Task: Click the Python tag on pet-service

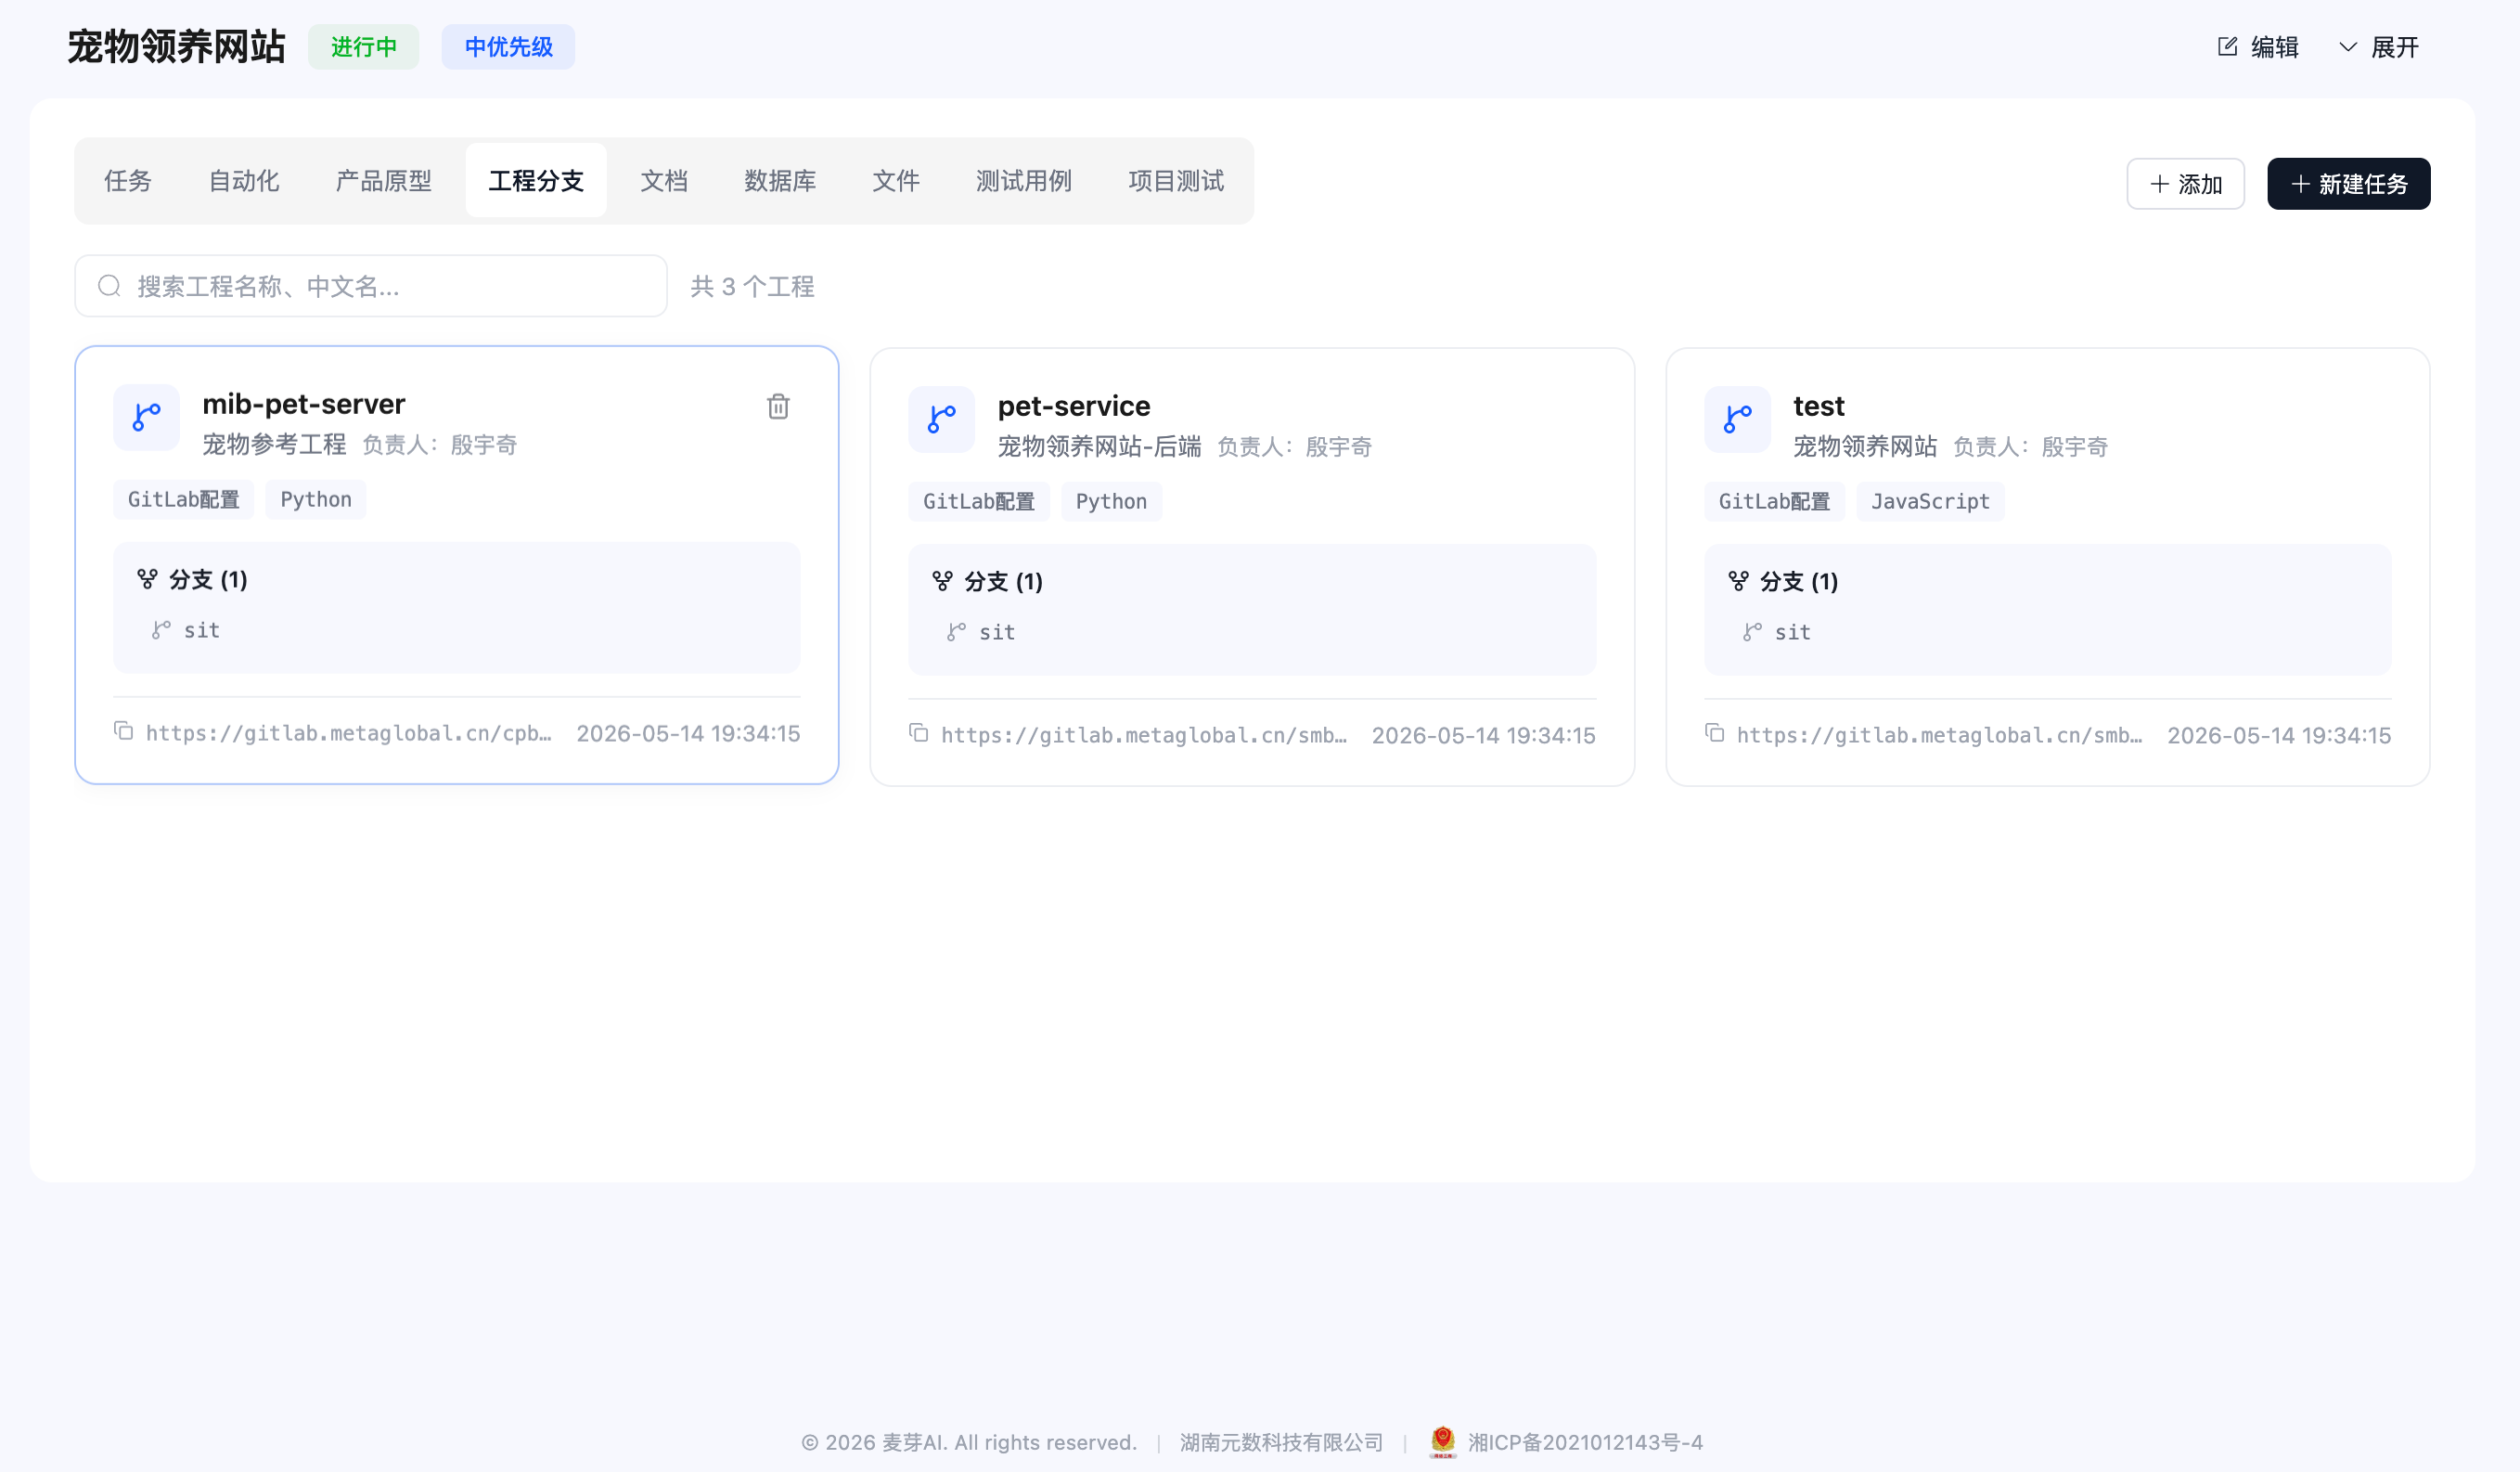Action: pyautogui.click(x=1111, y=501)
